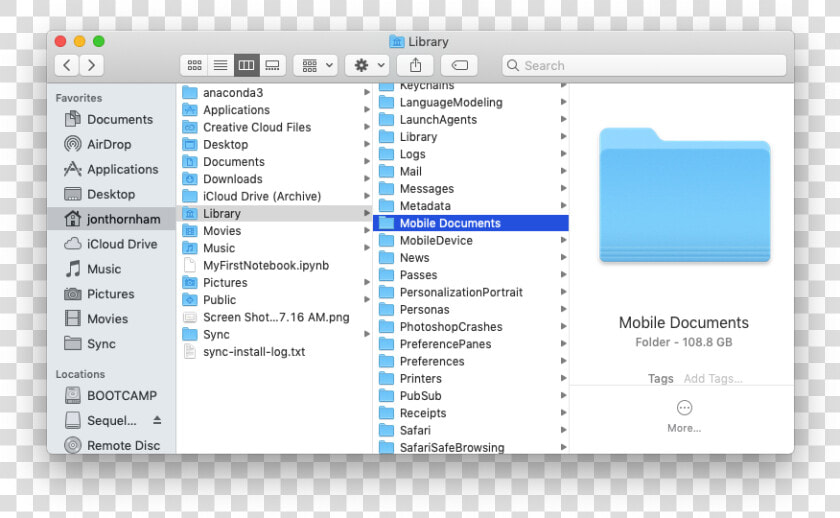This screenshot has width=840, height=518.
Task: Go back with the left chevron button
Action: [x=67, y=65]
